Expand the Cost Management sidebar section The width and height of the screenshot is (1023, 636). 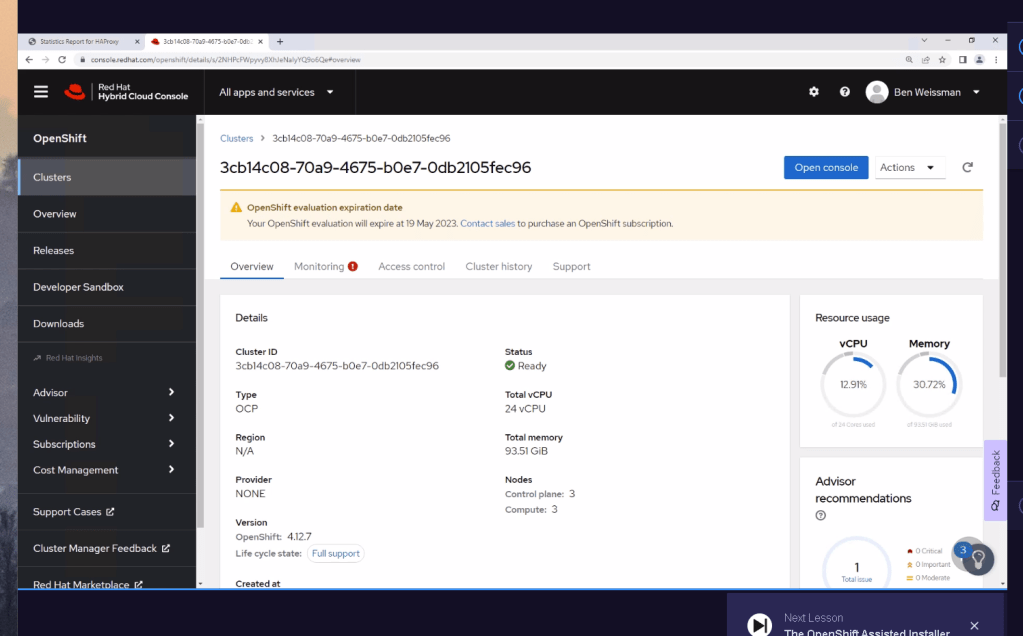click(104, 470)
